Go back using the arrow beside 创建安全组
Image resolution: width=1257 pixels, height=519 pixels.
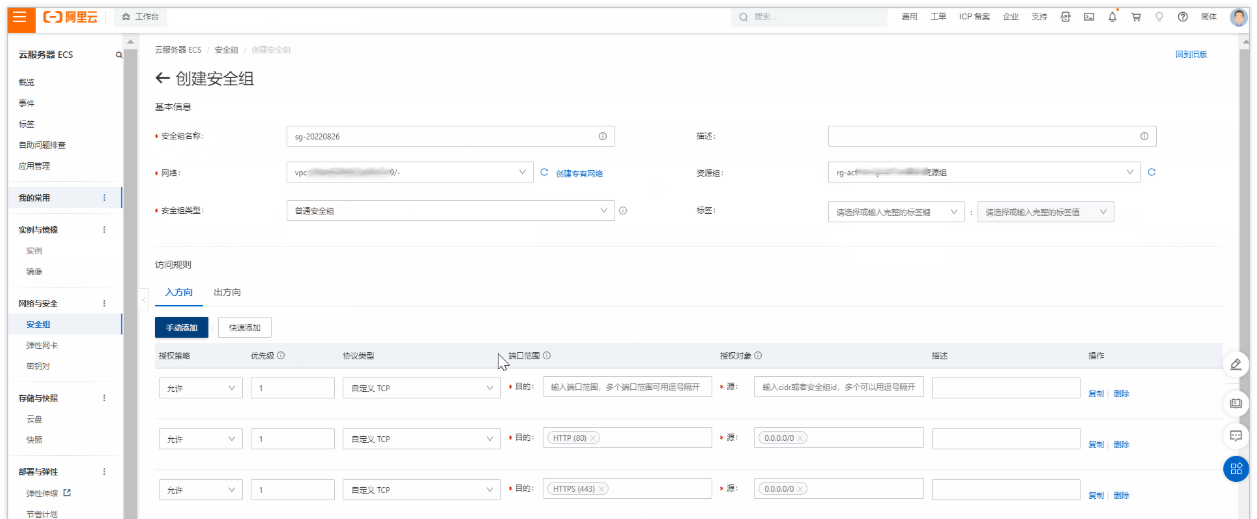tap(162, 79)
